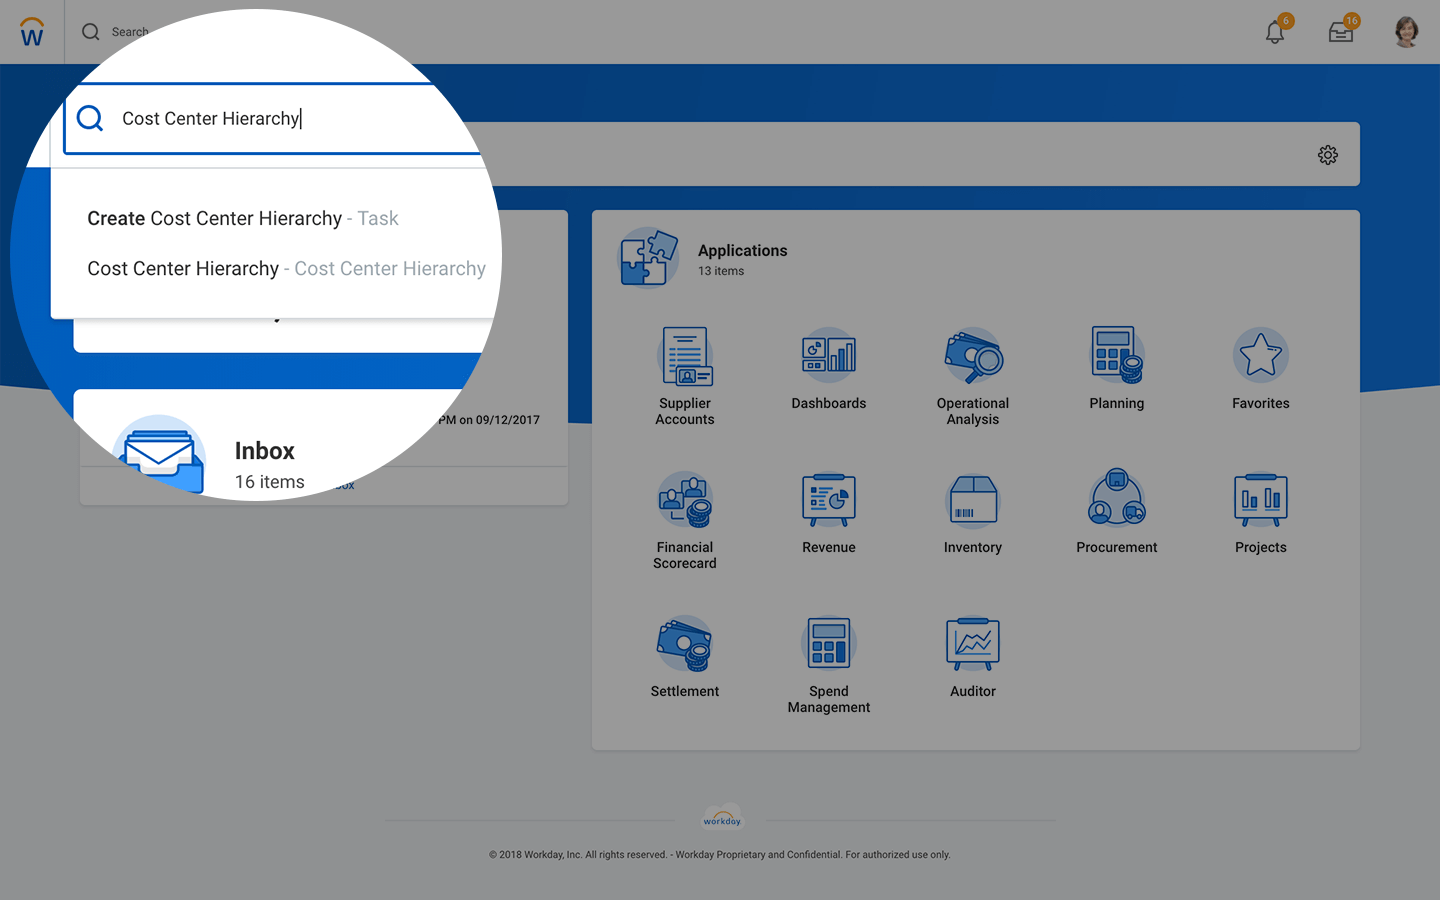Open the user profile photo menu
Screen dimensions: 1440x900
click(x=1406, y=32)
